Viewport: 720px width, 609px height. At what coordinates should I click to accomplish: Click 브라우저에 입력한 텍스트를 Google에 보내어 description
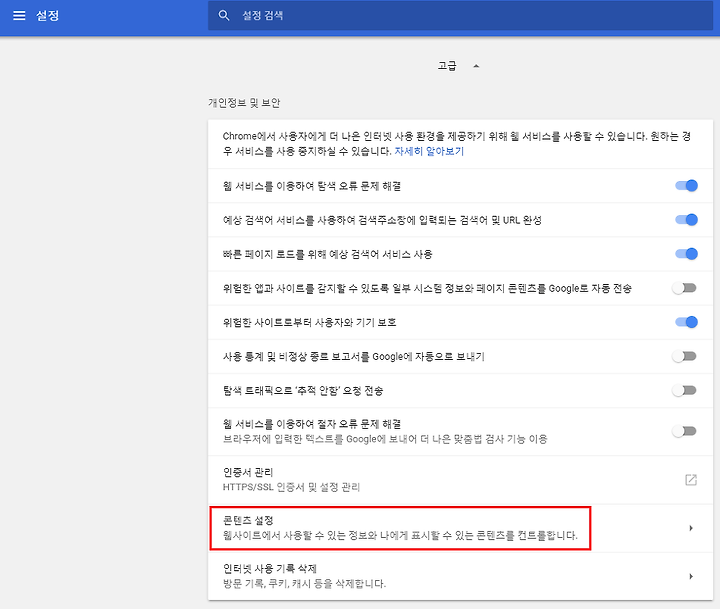[385, 439]
